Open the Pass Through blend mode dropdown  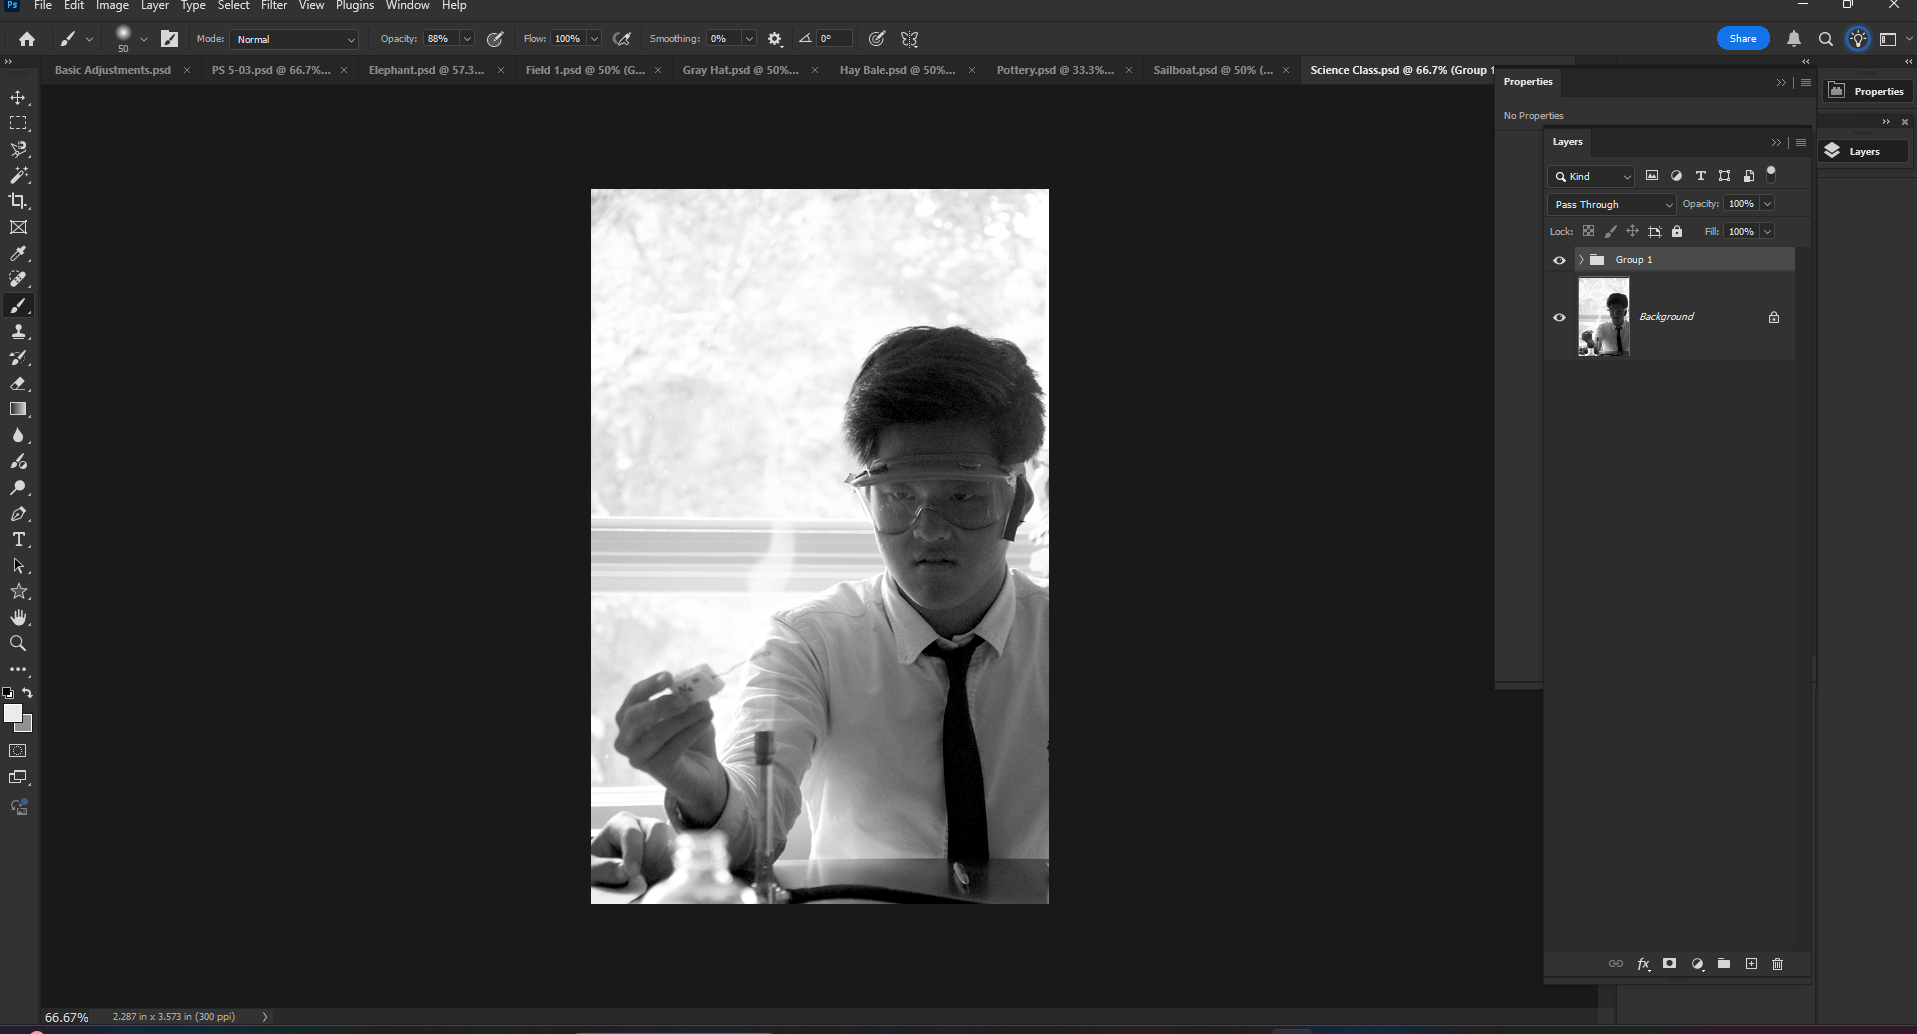[x=1611, y=204]
